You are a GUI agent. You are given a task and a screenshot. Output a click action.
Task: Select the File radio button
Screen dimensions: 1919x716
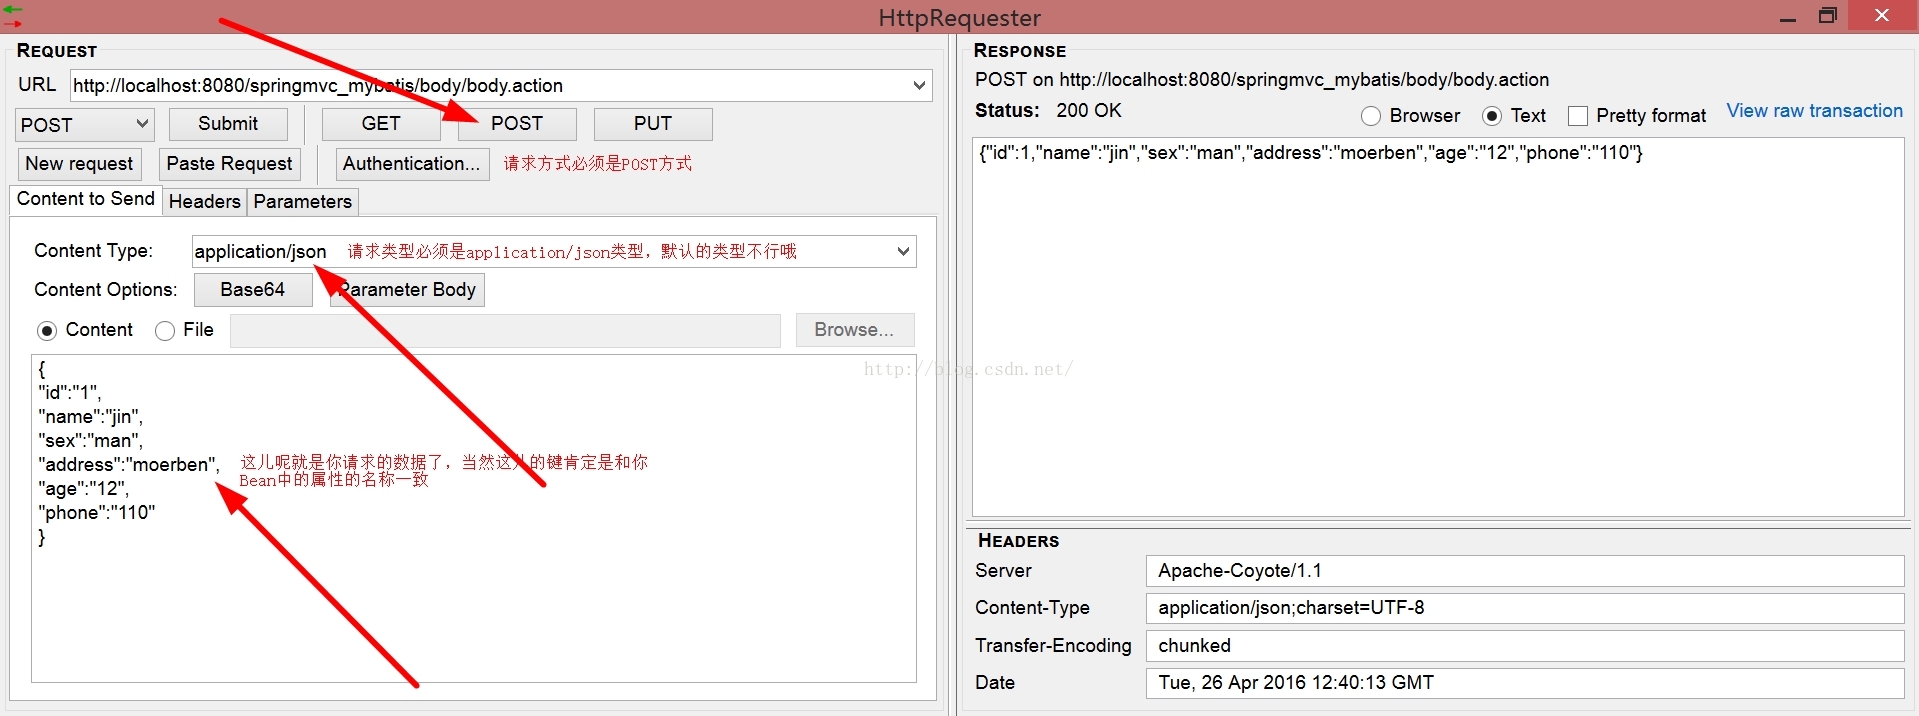tap(165, 331)
